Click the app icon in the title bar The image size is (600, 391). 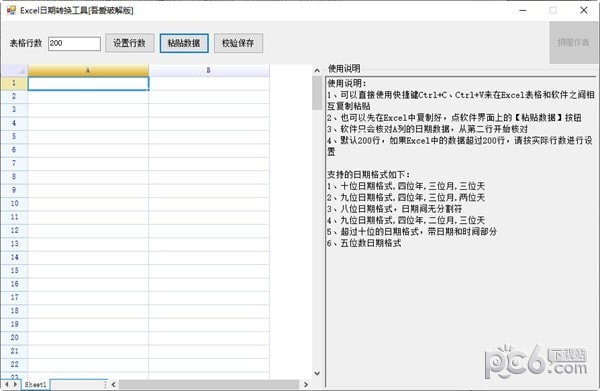pos(11,10)
